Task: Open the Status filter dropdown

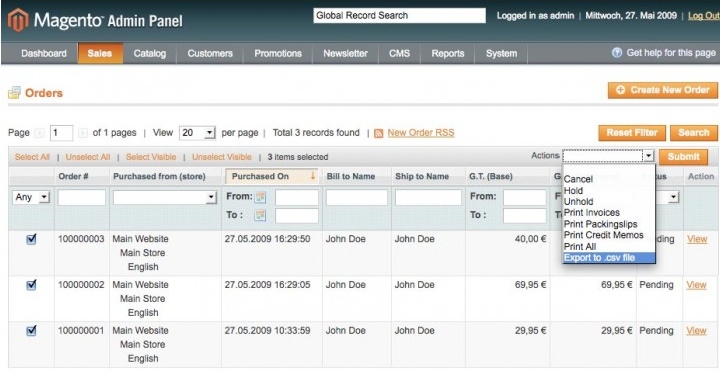Action: (674, 197)
